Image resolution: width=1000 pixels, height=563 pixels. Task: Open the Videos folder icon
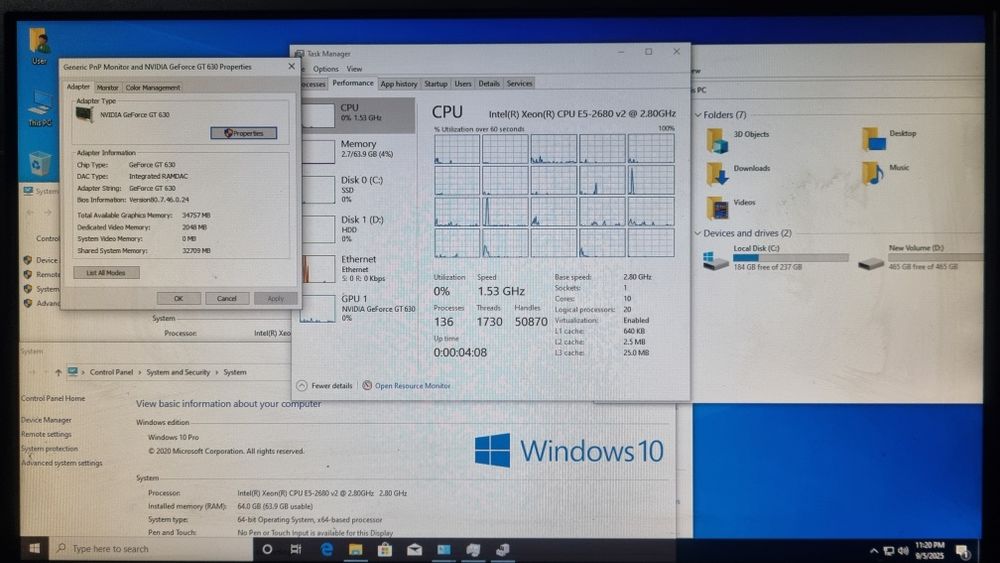[717, 208]
